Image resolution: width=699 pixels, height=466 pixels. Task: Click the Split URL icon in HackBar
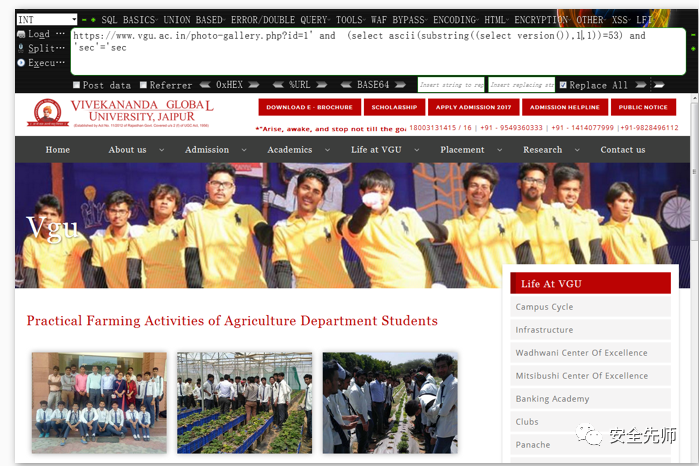coord(21,48)
